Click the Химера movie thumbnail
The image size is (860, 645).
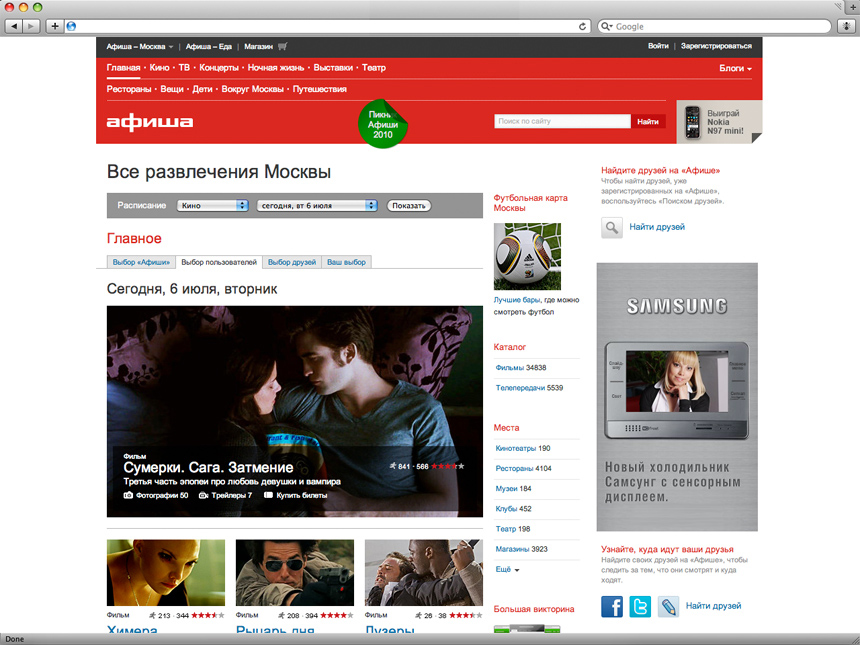pos(166,573)
